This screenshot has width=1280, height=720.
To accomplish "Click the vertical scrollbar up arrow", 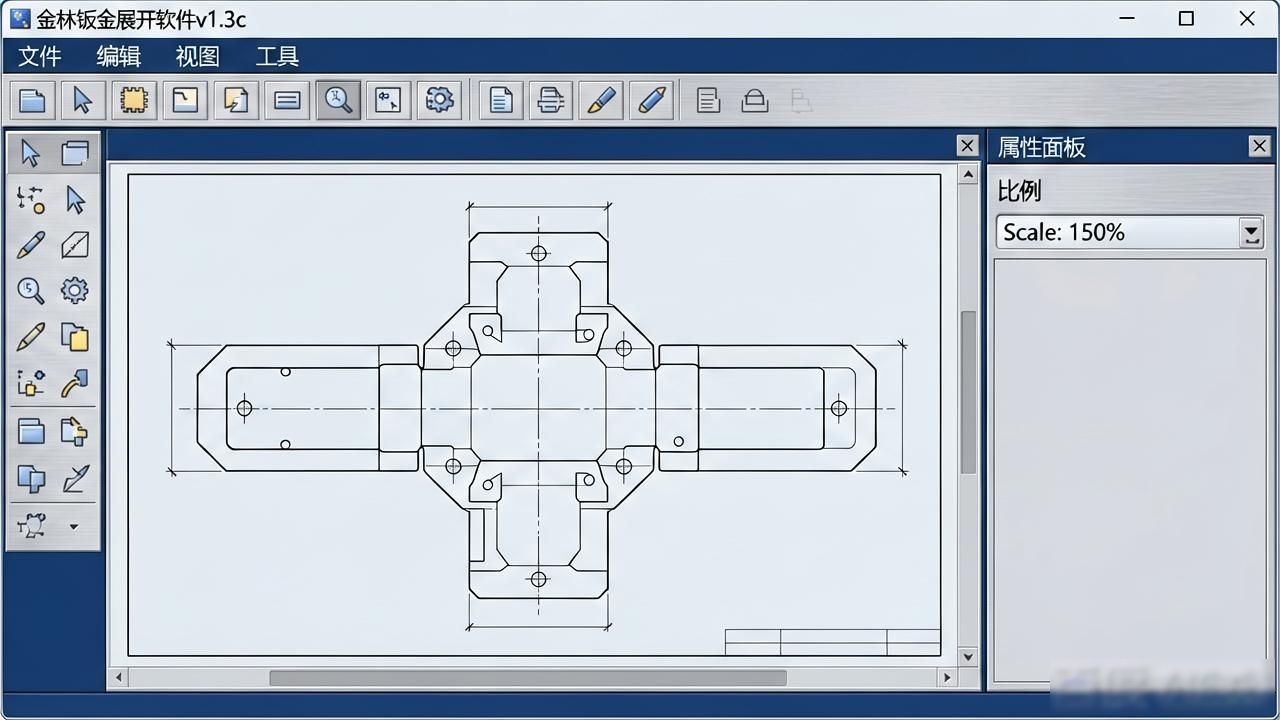I will 967,175.
